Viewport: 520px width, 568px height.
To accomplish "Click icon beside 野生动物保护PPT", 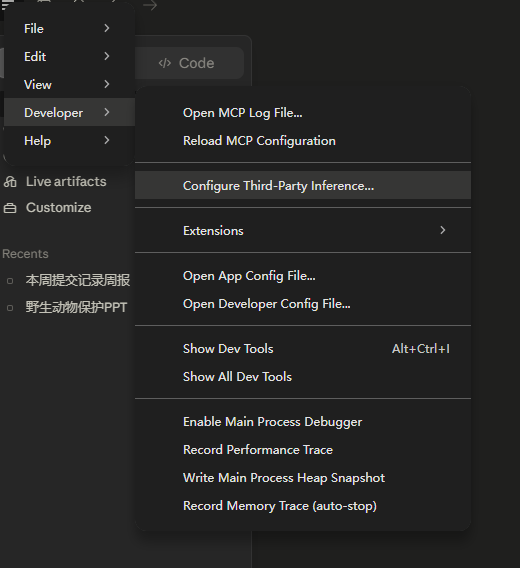I will tap(10, 308).
